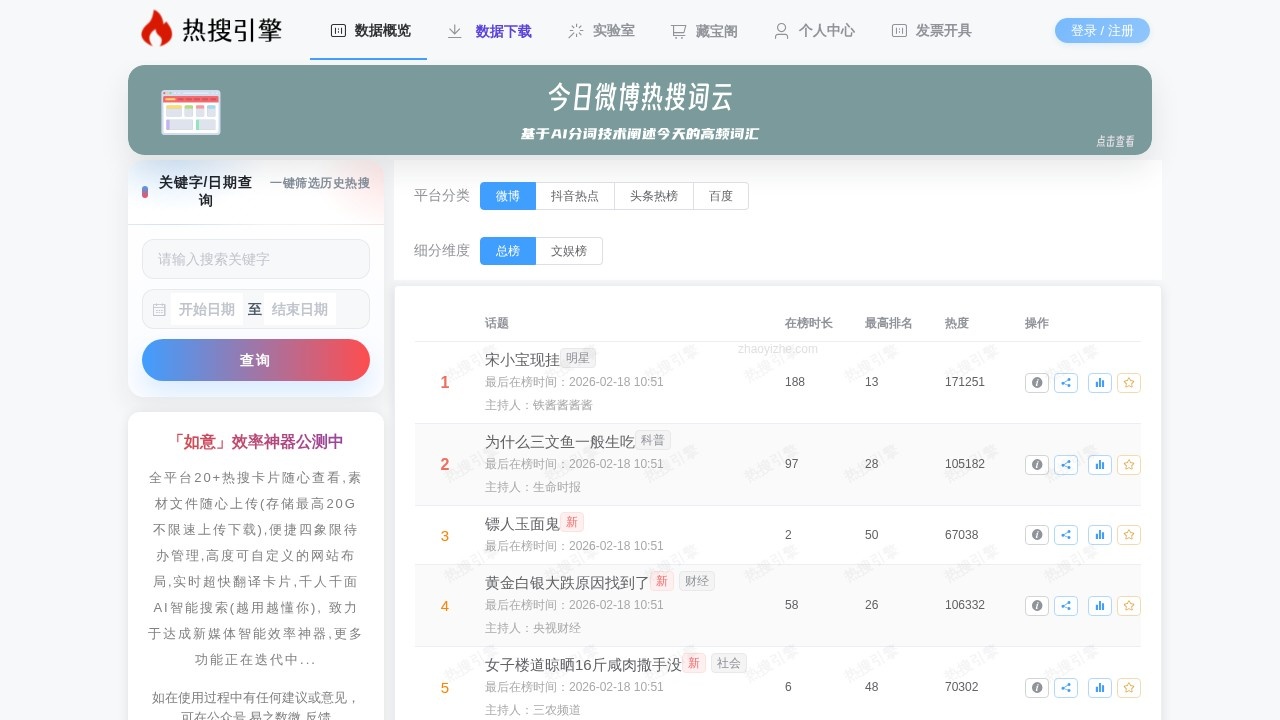
Task: Favorite 黄金白银大跌 using the star icon
Action: (1129, 605)
